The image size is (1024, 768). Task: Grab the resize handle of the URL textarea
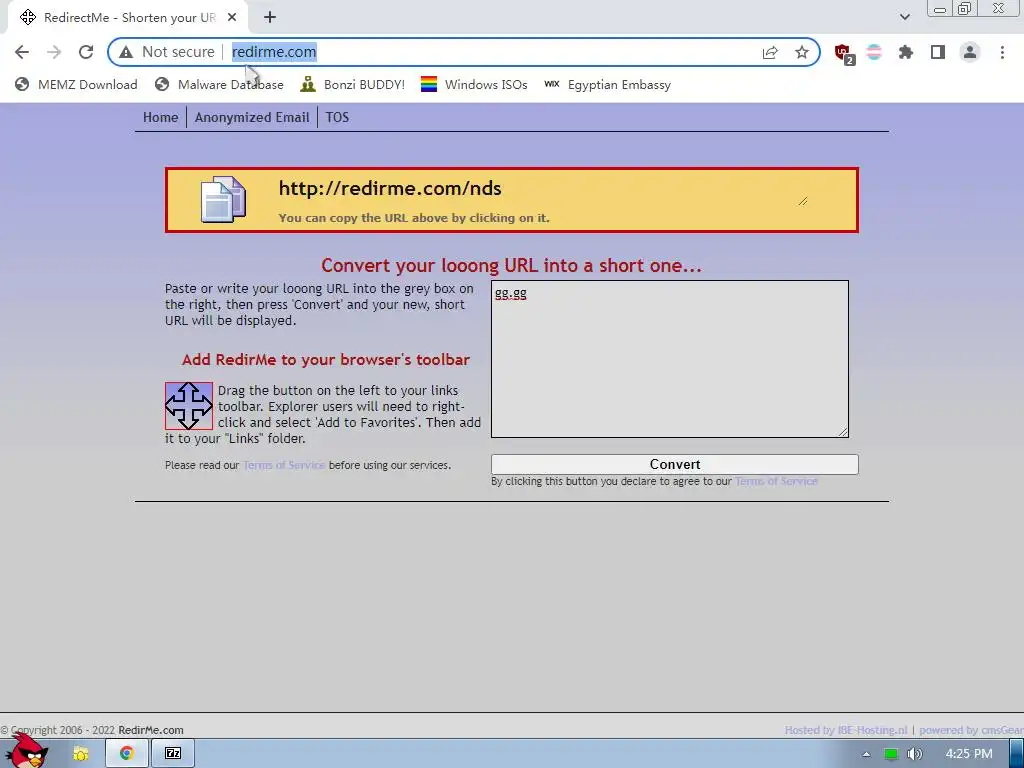coord(843,432)
